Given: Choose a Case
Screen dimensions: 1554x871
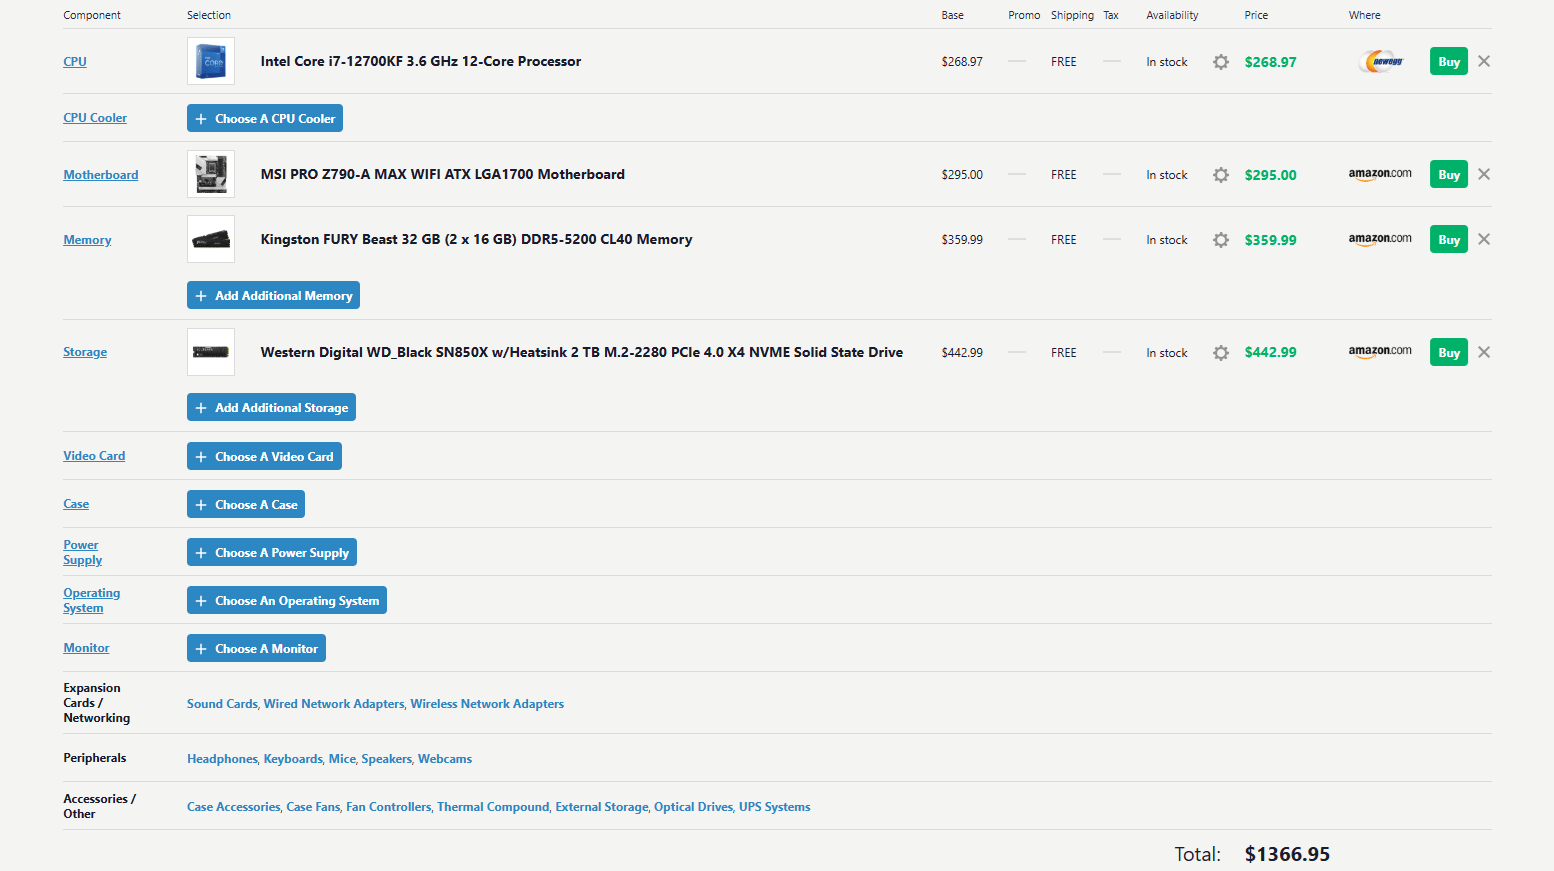Looking at the screenshot, I should 246,504.
